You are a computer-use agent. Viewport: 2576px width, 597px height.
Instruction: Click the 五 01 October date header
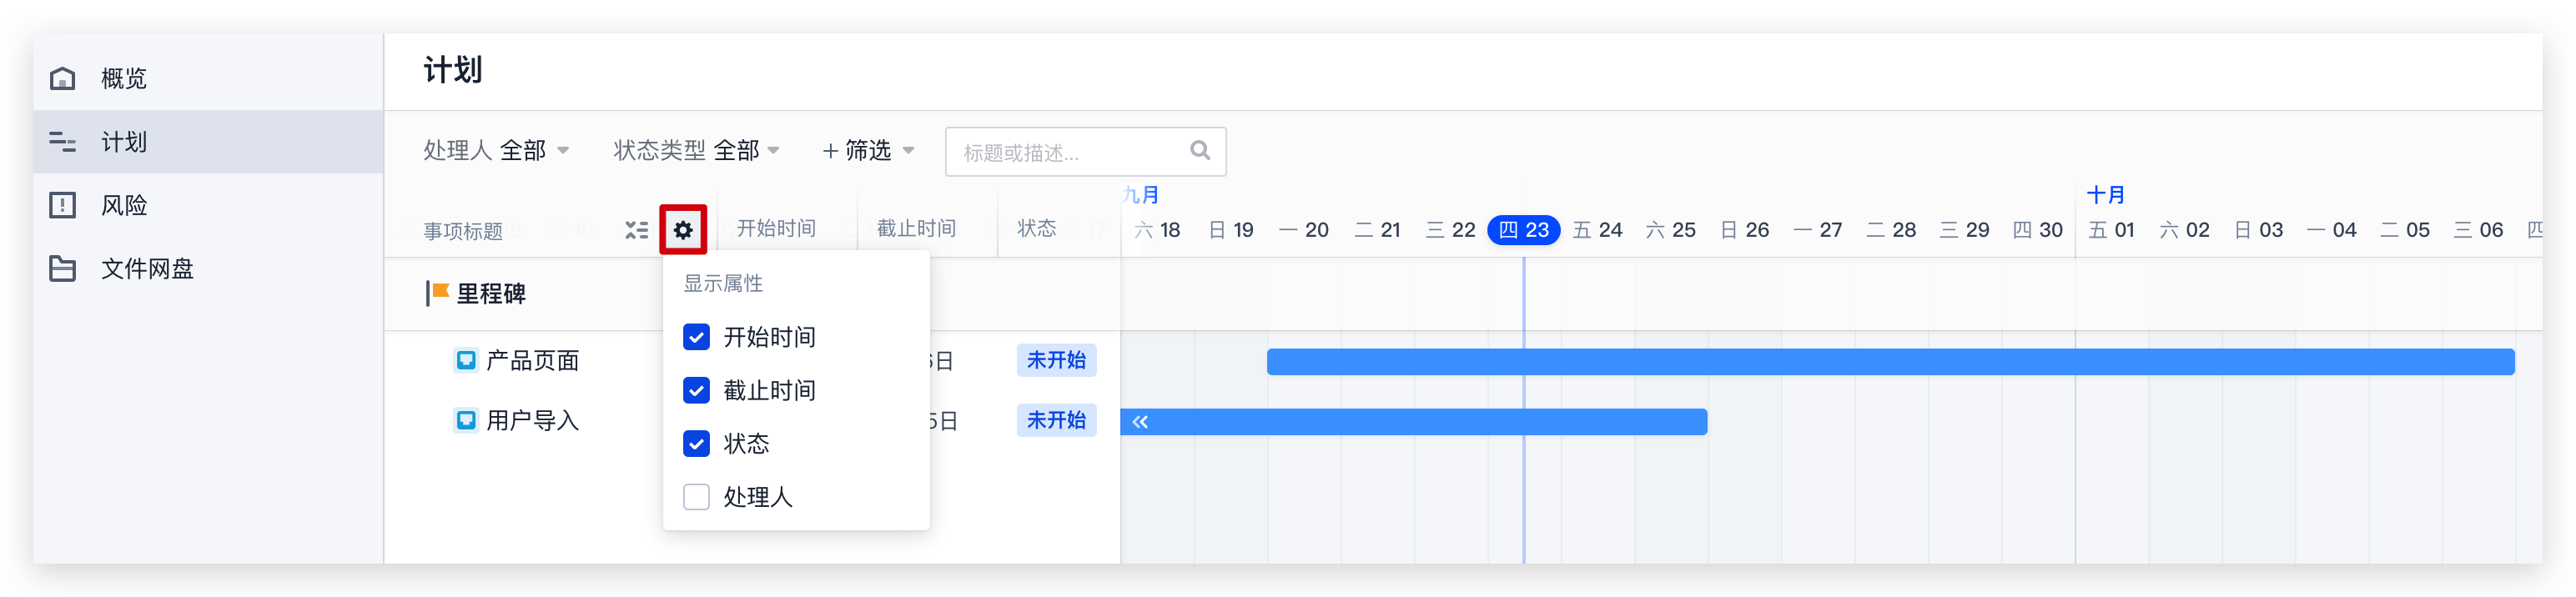[2111, 230]
